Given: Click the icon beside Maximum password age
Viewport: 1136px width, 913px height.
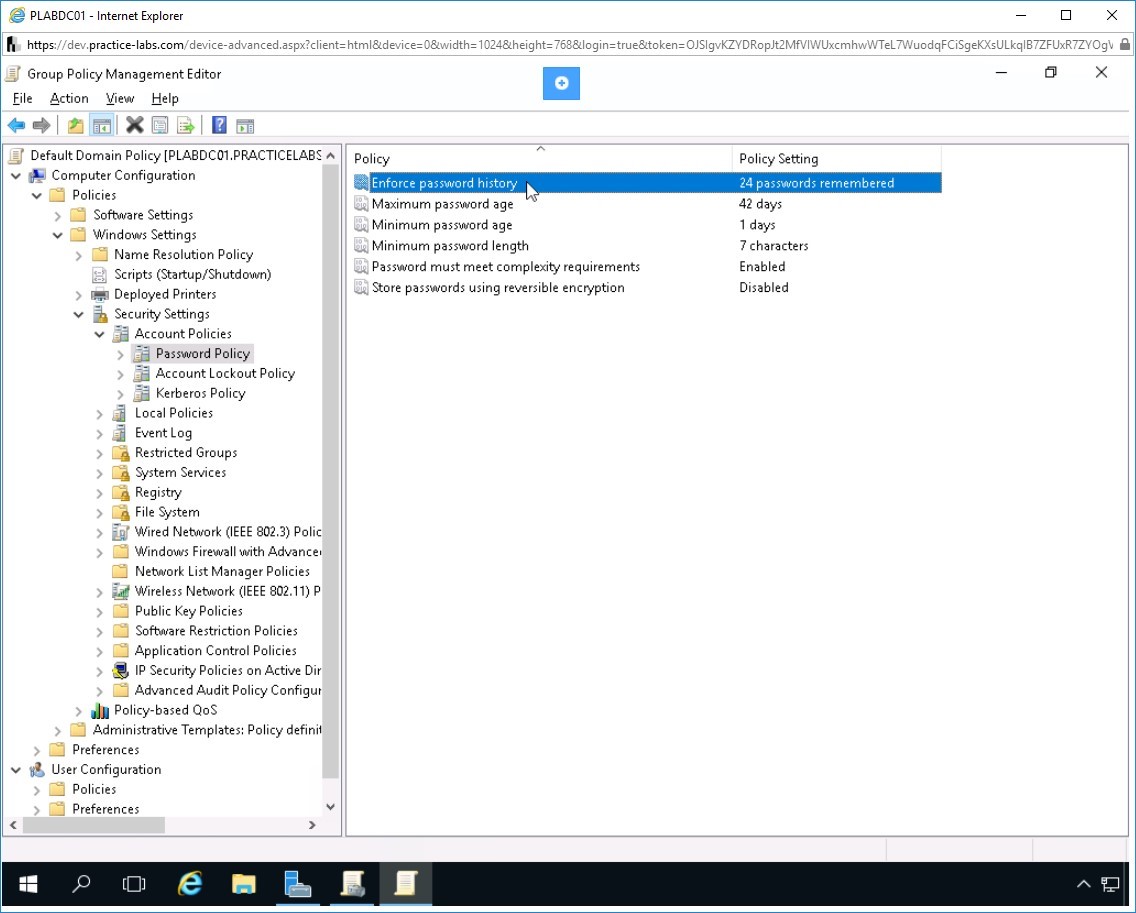Looking at the screenshot, I should tap(361, 204).
